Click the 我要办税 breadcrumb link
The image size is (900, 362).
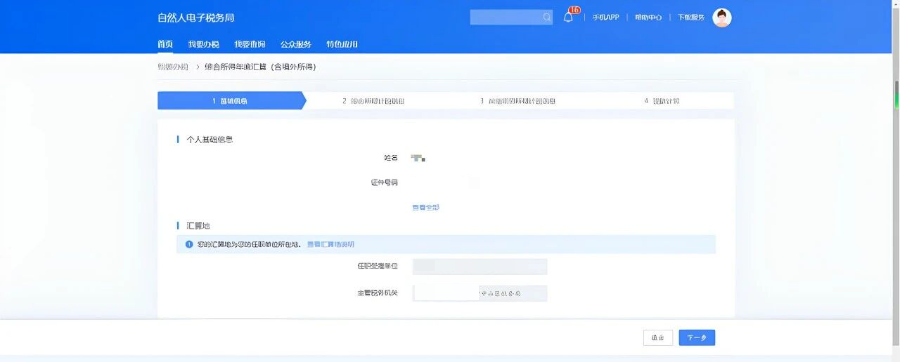(173, 67)
